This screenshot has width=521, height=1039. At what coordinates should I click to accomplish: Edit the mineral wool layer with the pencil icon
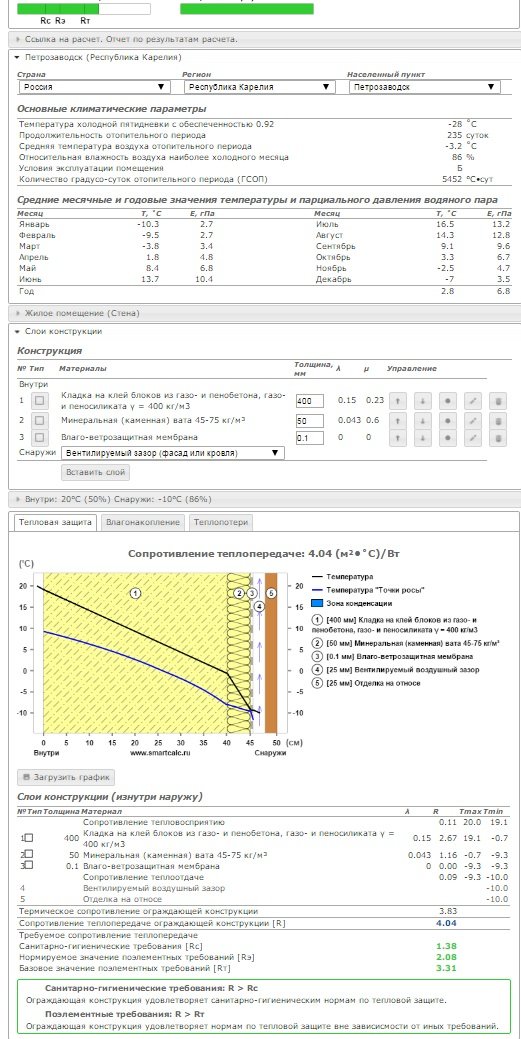[473, 420]
